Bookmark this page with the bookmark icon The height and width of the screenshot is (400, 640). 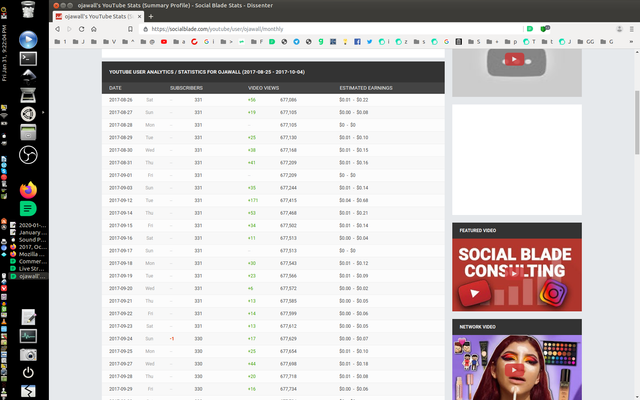pyautogui.click(x=130, y=29)
